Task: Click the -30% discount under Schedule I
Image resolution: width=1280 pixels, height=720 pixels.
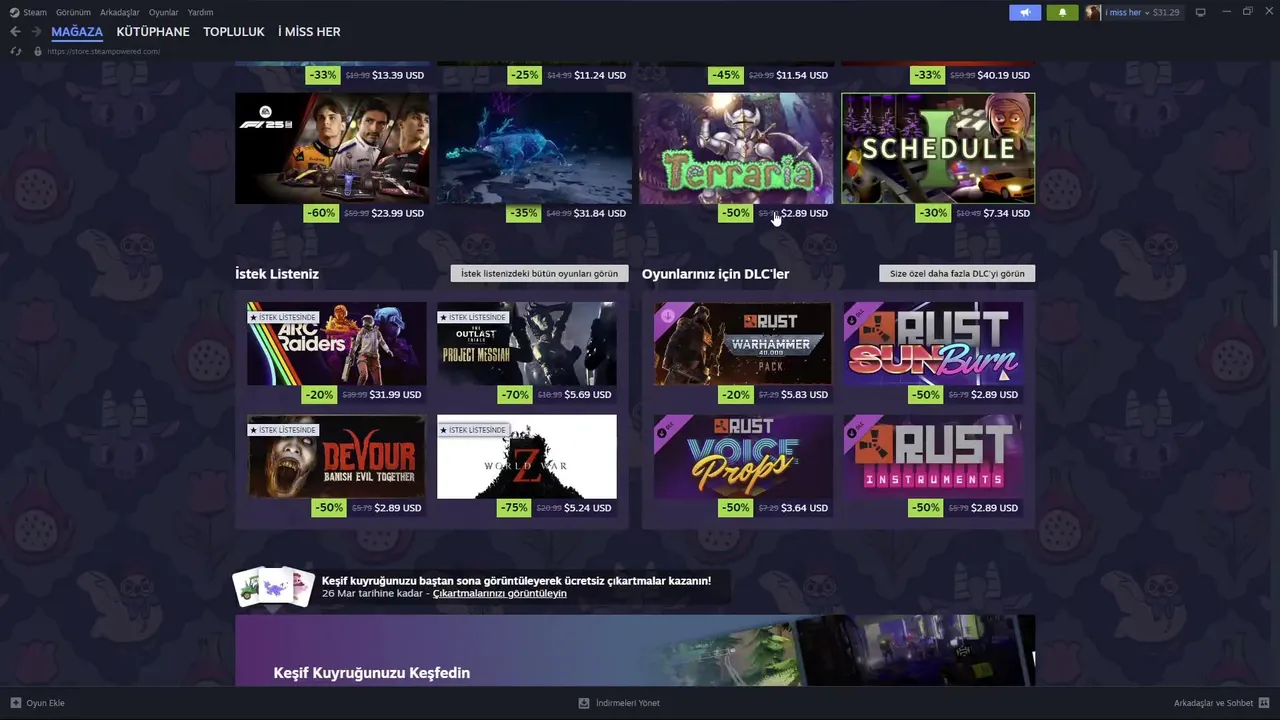Action: tap(932, 213)
